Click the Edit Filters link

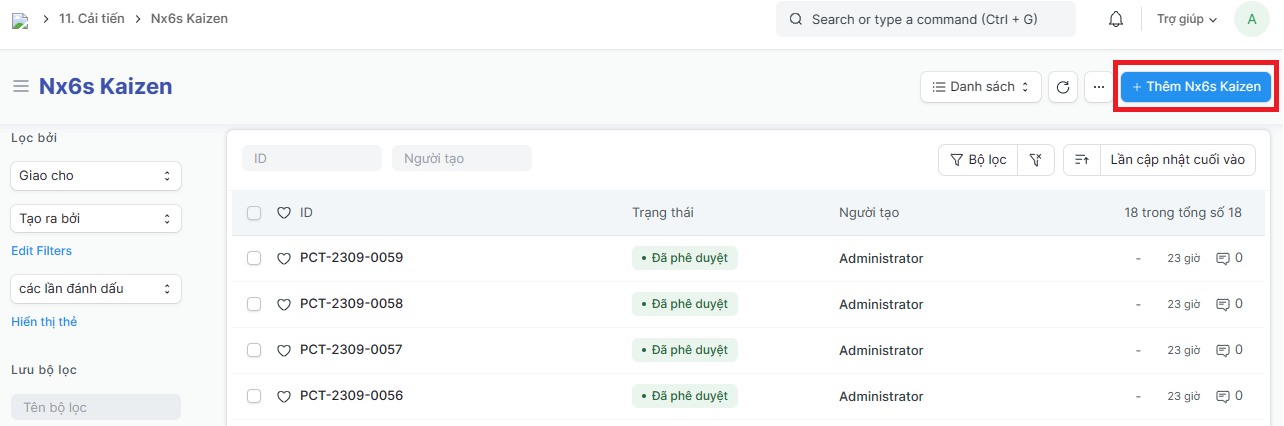tap(41, 251)
